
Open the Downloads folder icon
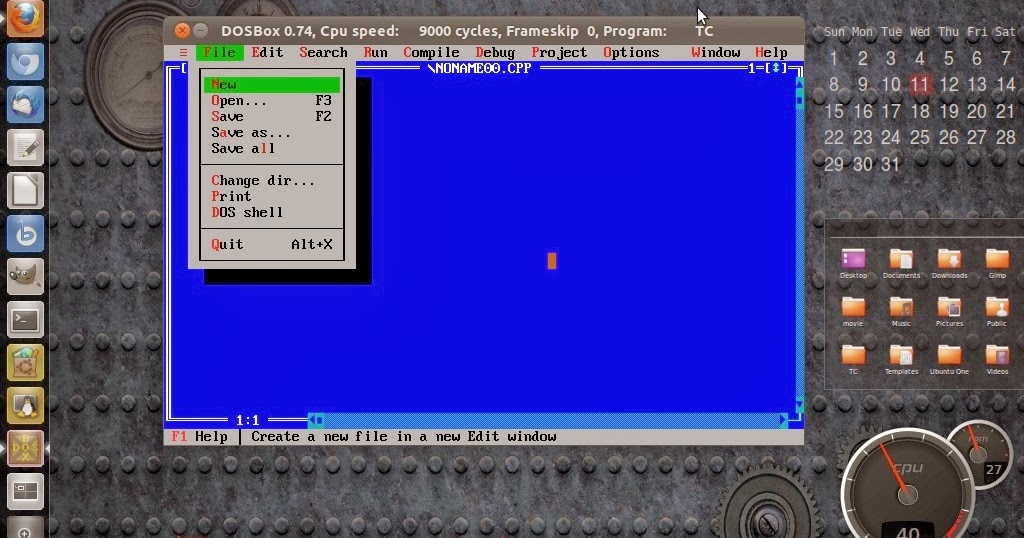pyautogui.click(x=950, y=264)
